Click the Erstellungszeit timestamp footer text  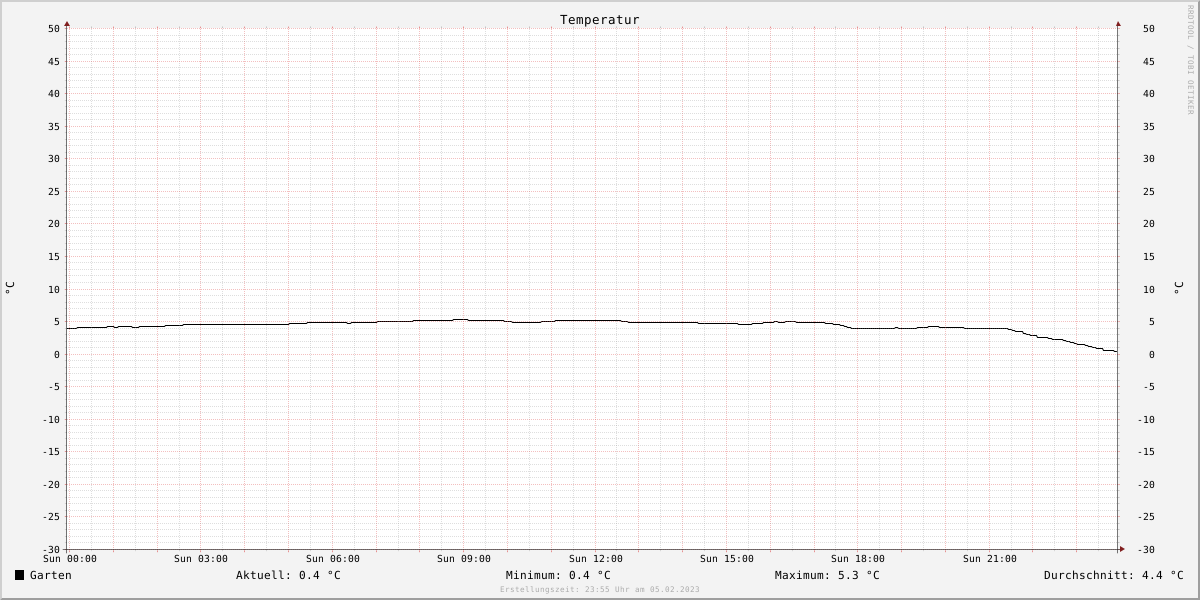coord(600,589)
